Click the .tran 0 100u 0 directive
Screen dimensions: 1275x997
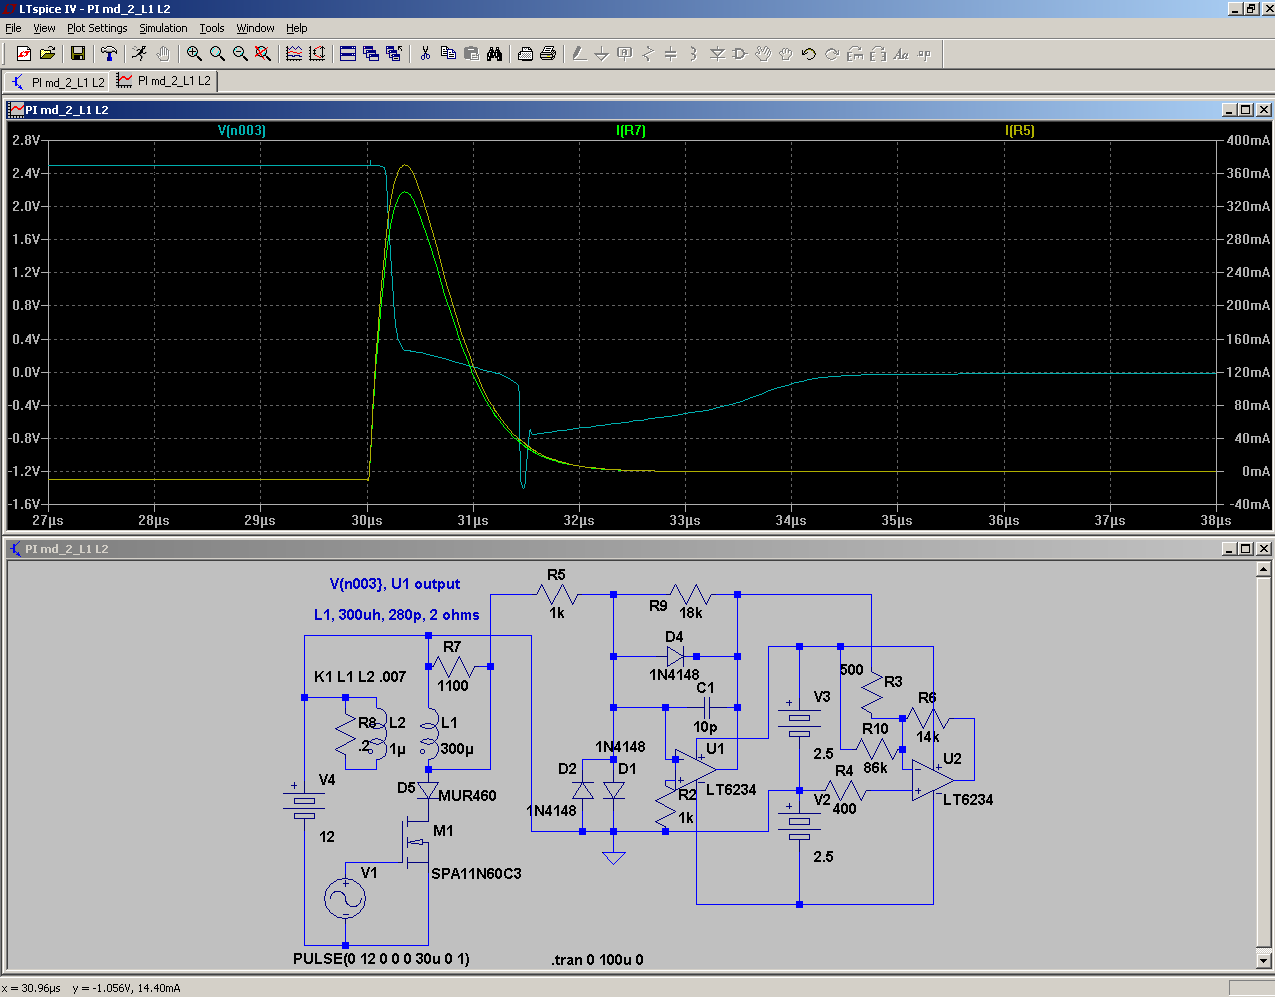tap(597, 960)
